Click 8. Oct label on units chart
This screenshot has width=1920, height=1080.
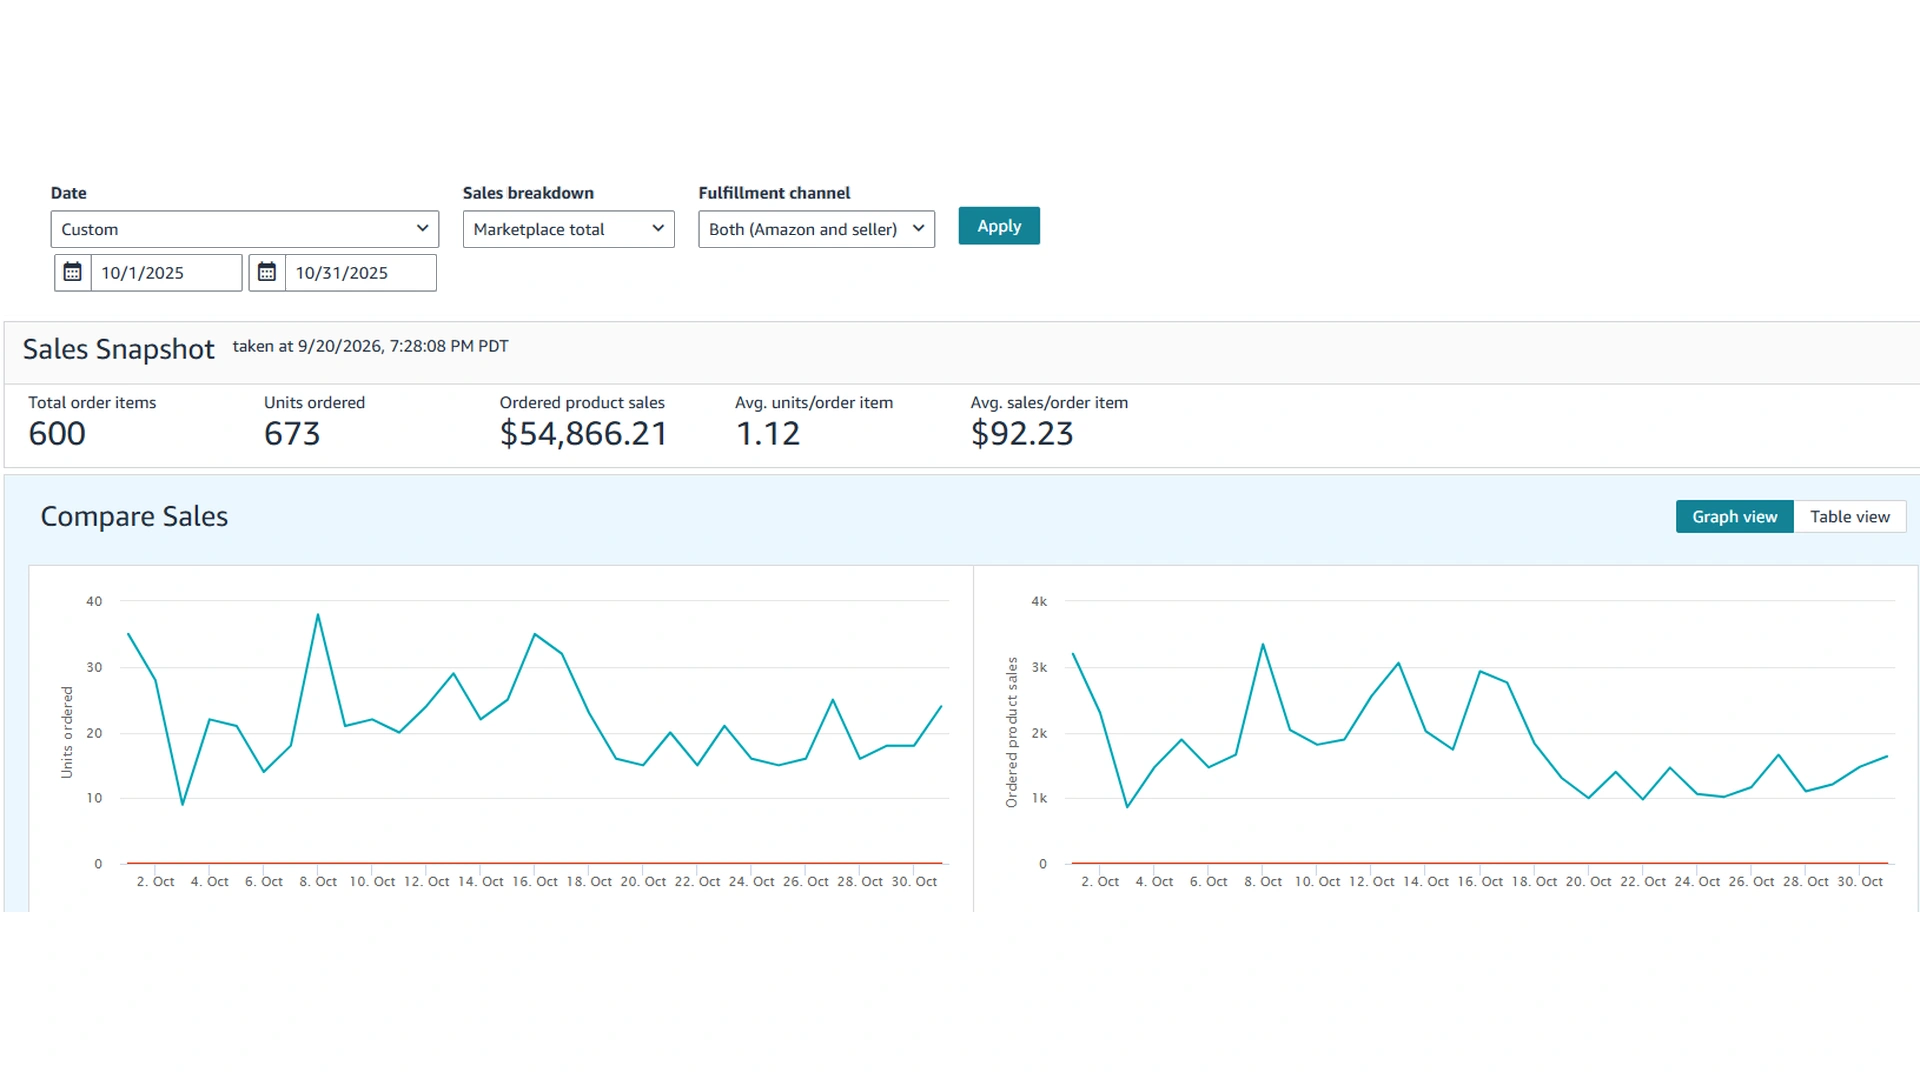[318, 882]
